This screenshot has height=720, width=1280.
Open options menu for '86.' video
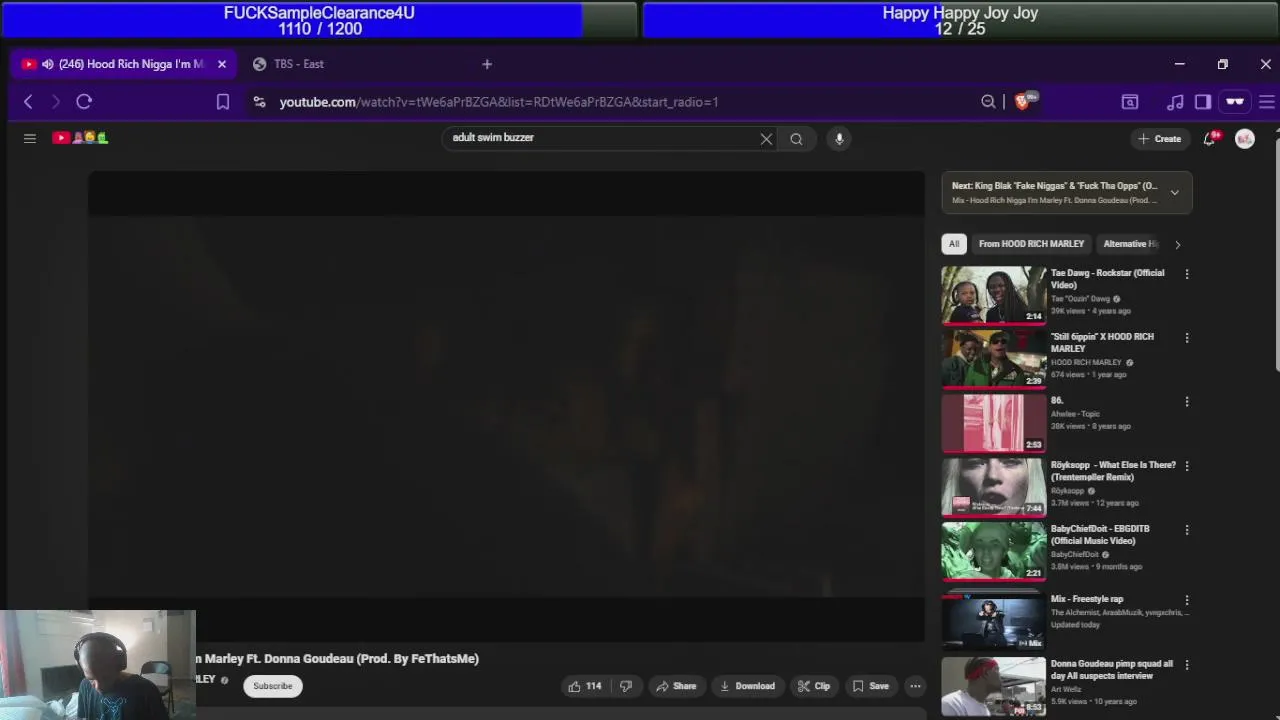tap(1187, 402)
